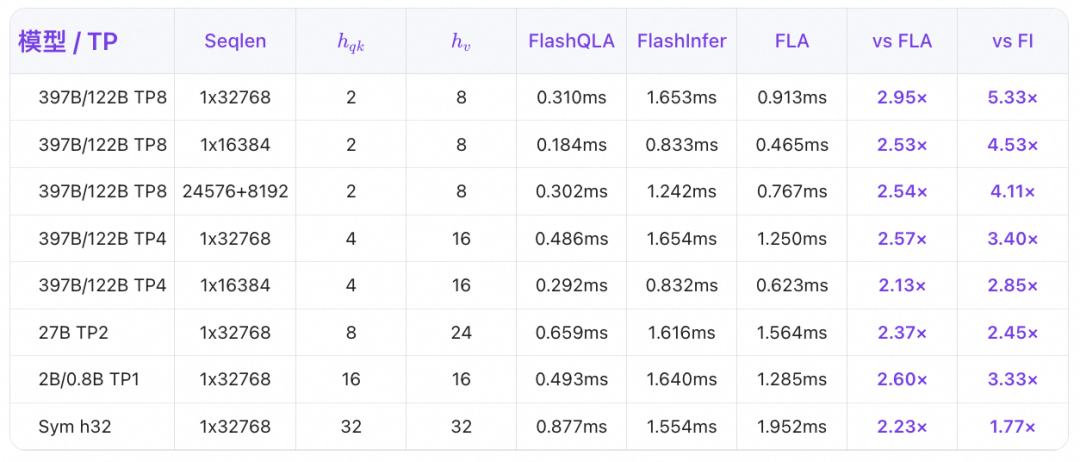Click the 5.33× speedup value

pos(1012,98)
